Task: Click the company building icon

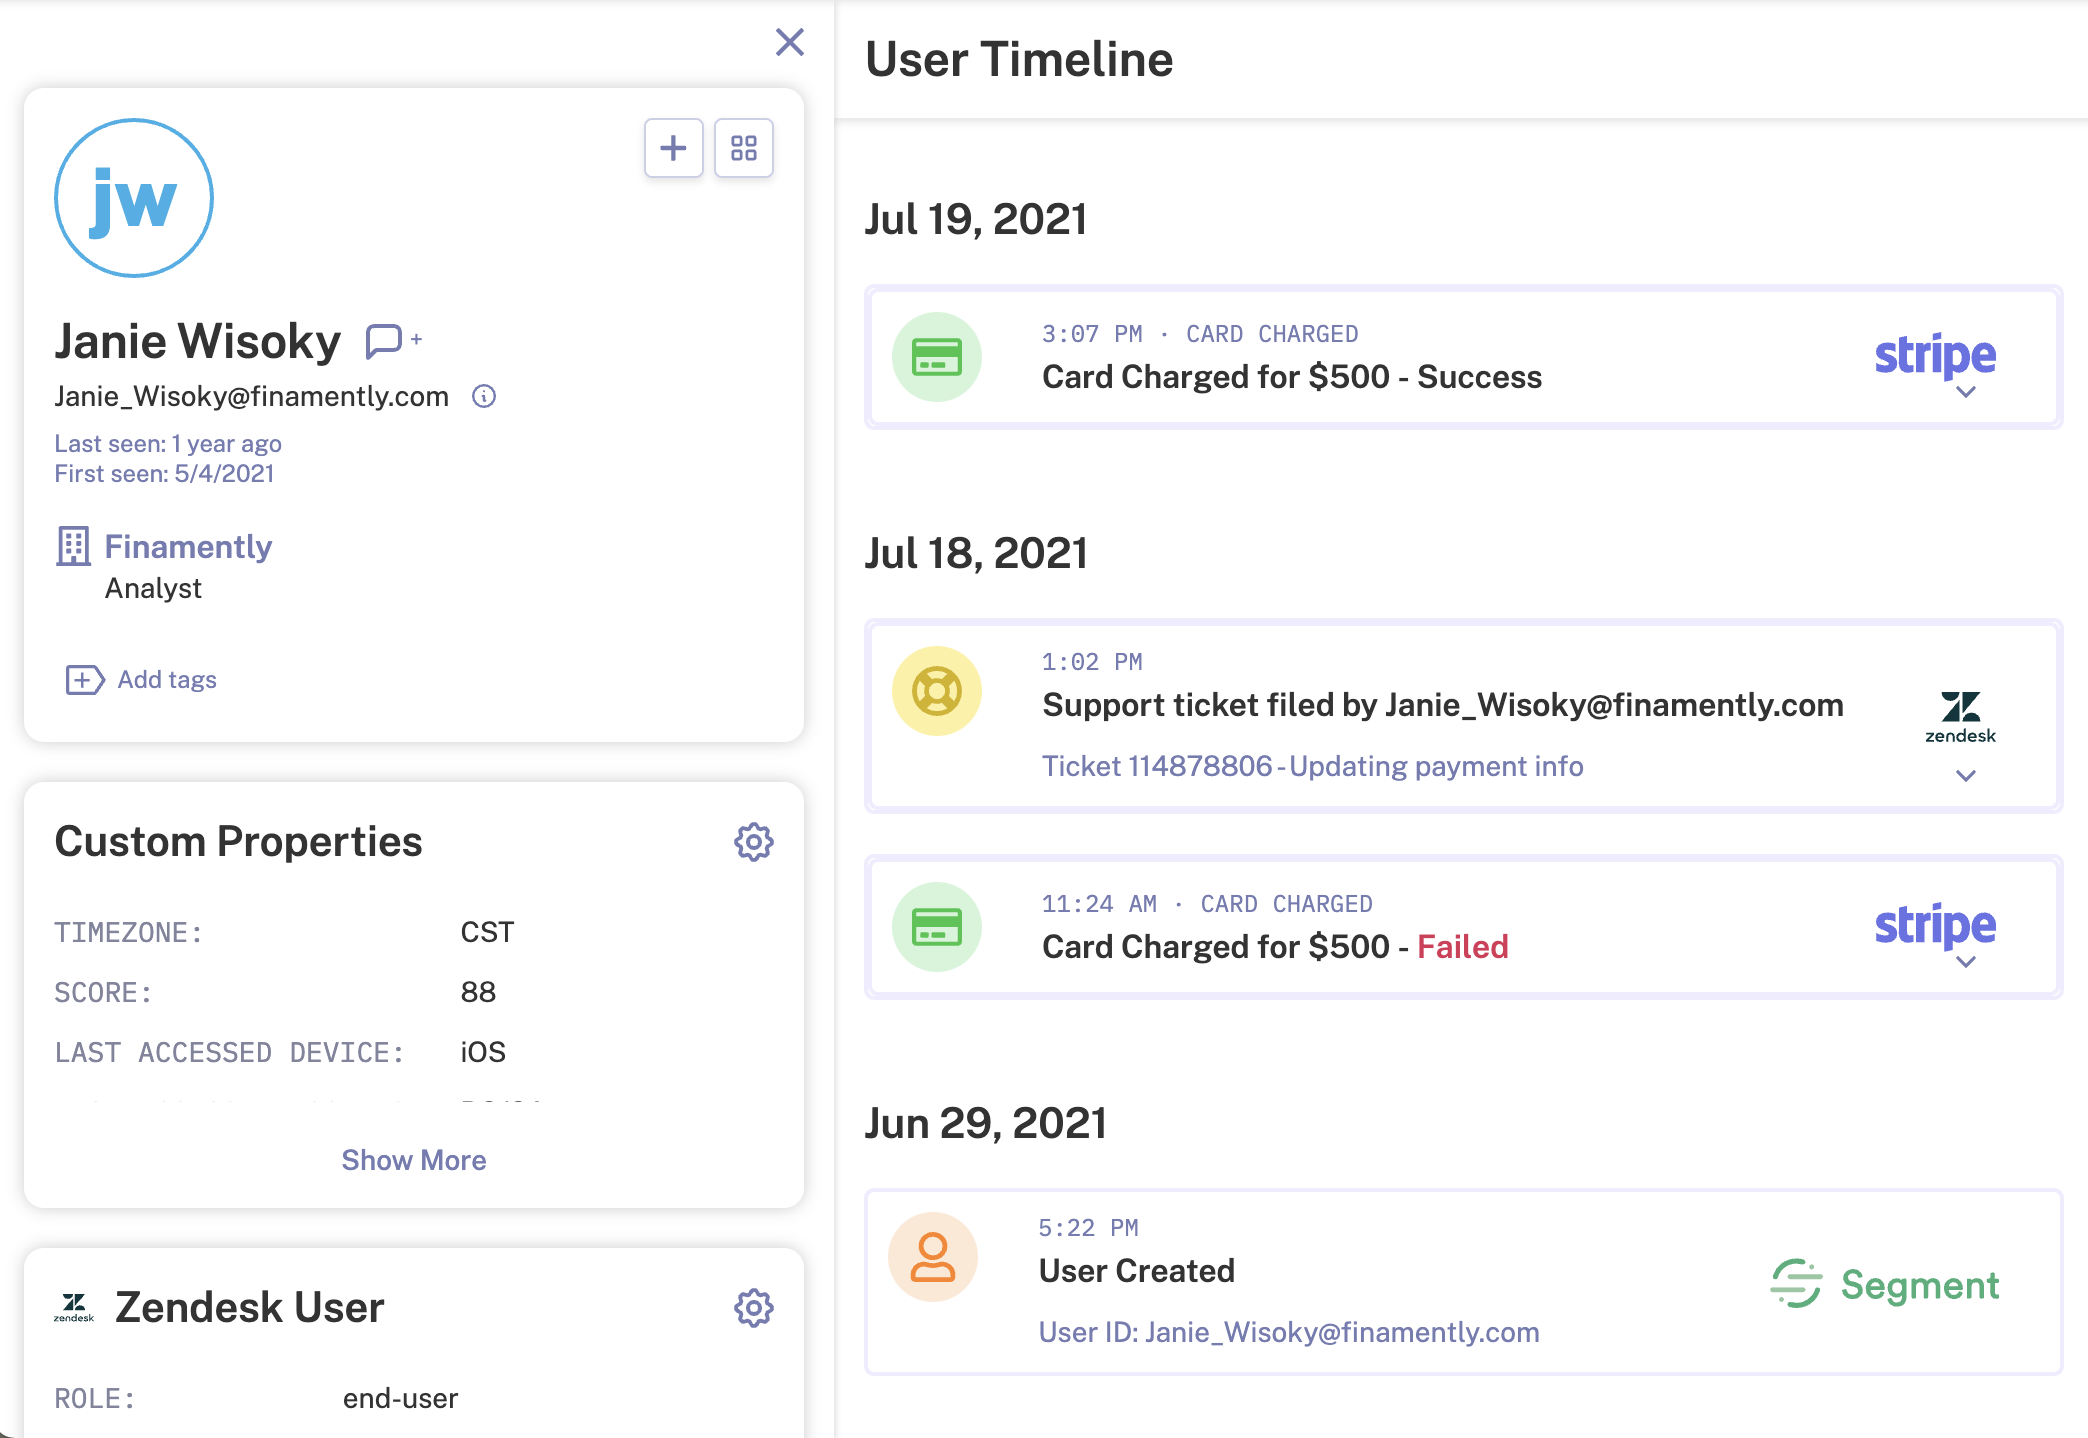Action: point(73,546)
